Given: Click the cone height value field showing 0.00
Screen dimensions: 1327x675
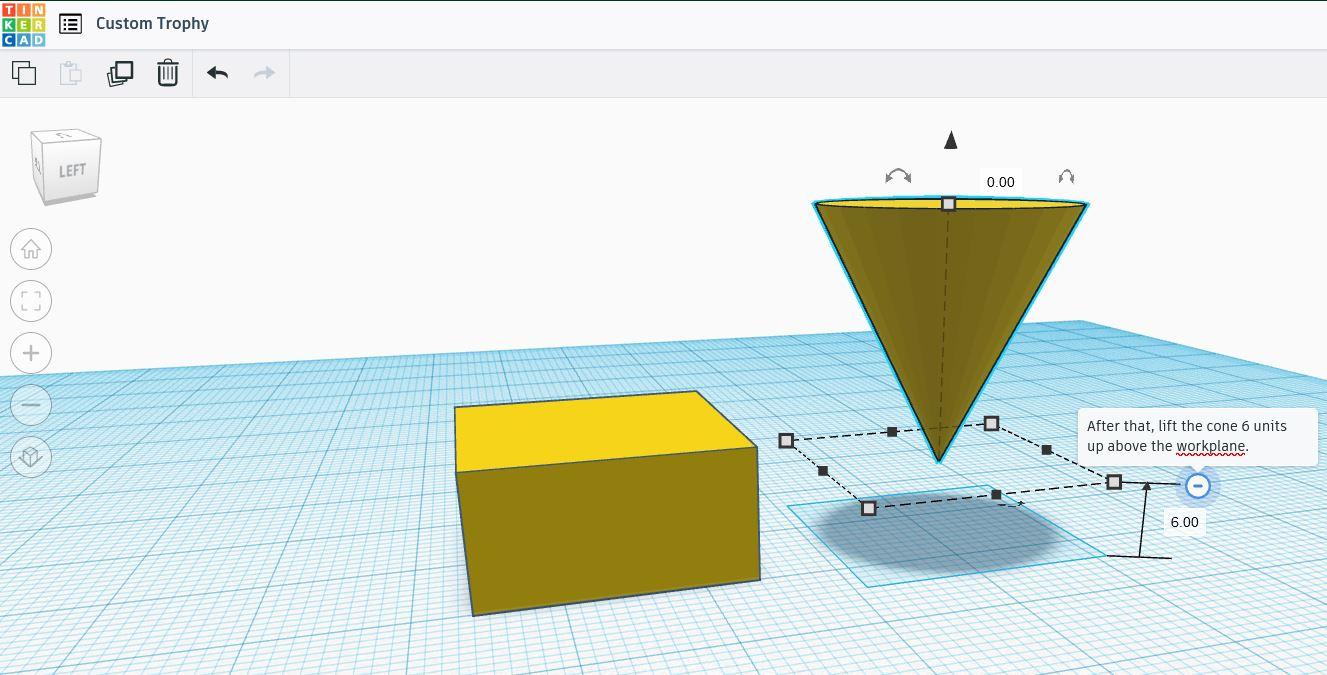Looking at the screenshot, I should point(1000,182).
